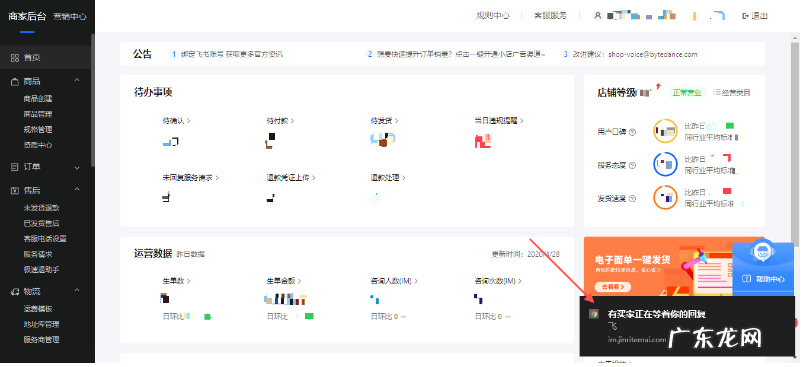This screenshot has height=367, width=801.
Task: Open 未发货退款 in sidebar
Action: (x=41, y=208)
